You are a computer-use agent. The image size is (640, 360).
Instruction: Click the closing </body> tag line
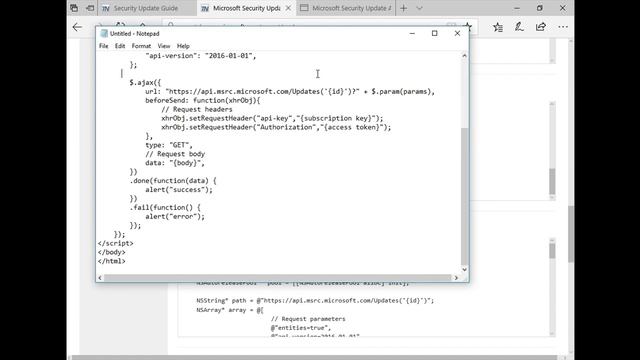click(111, 252)
